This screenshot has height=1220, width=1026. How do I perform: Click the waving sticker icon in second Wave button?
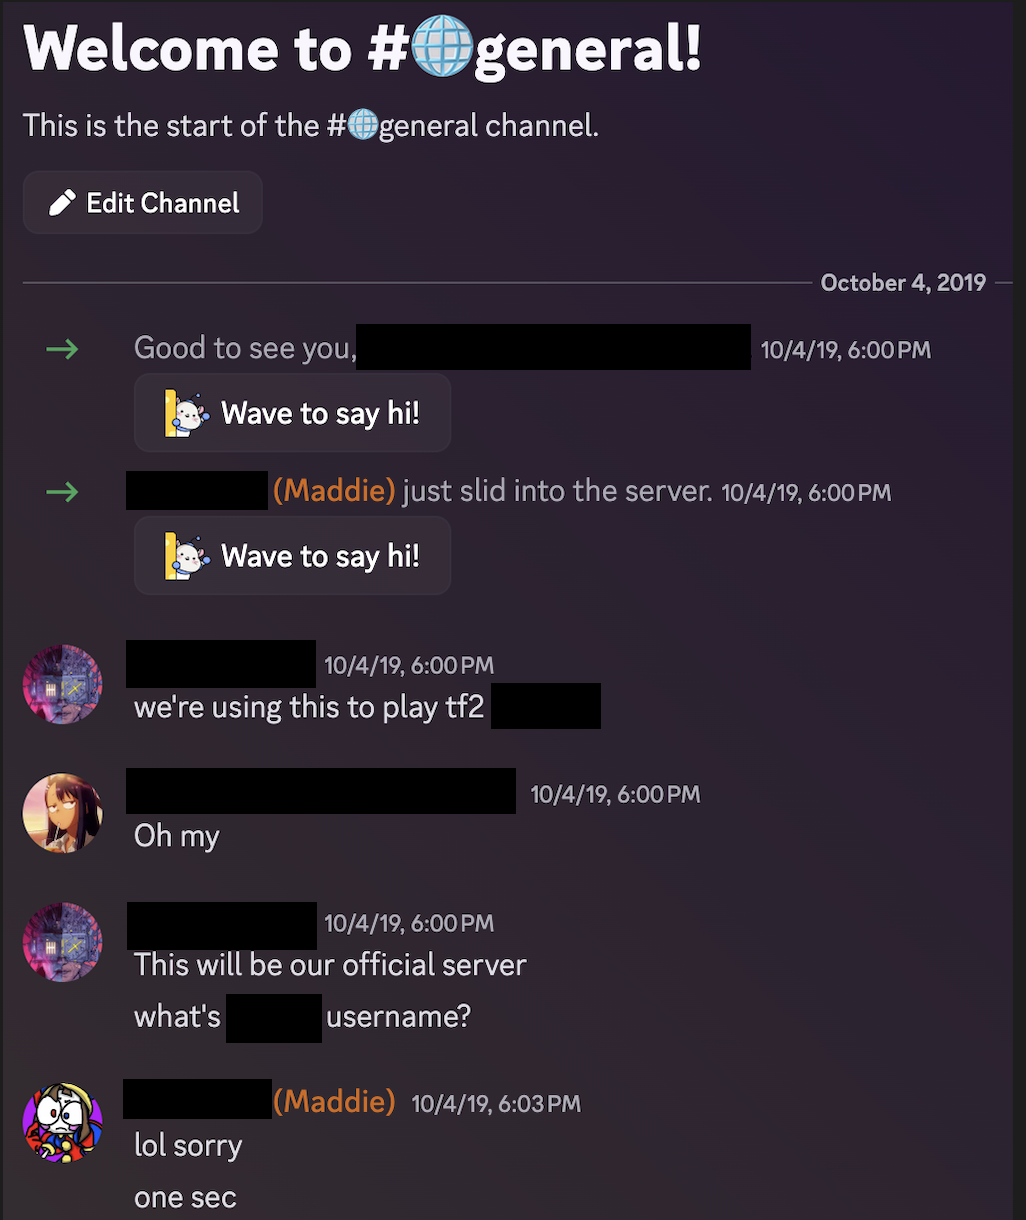[x=187, y=556]
